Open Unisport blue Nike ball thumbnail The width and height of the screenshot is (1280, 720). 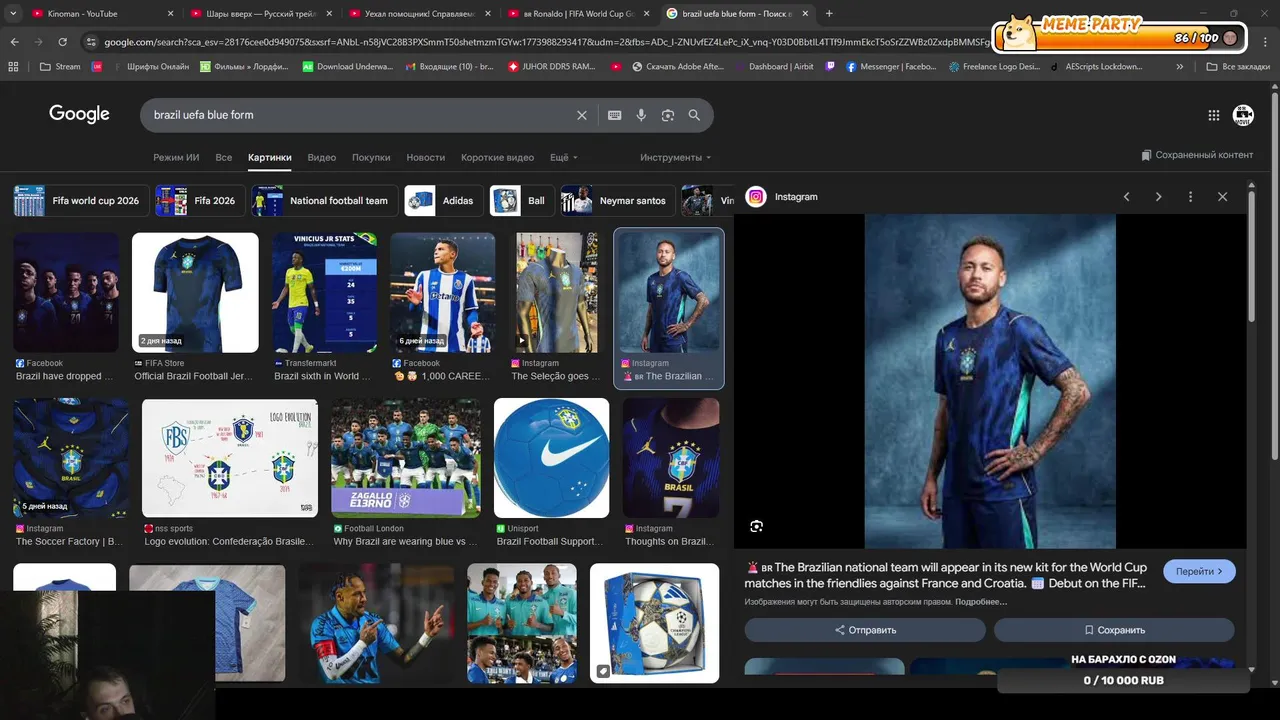pos(551,458)
